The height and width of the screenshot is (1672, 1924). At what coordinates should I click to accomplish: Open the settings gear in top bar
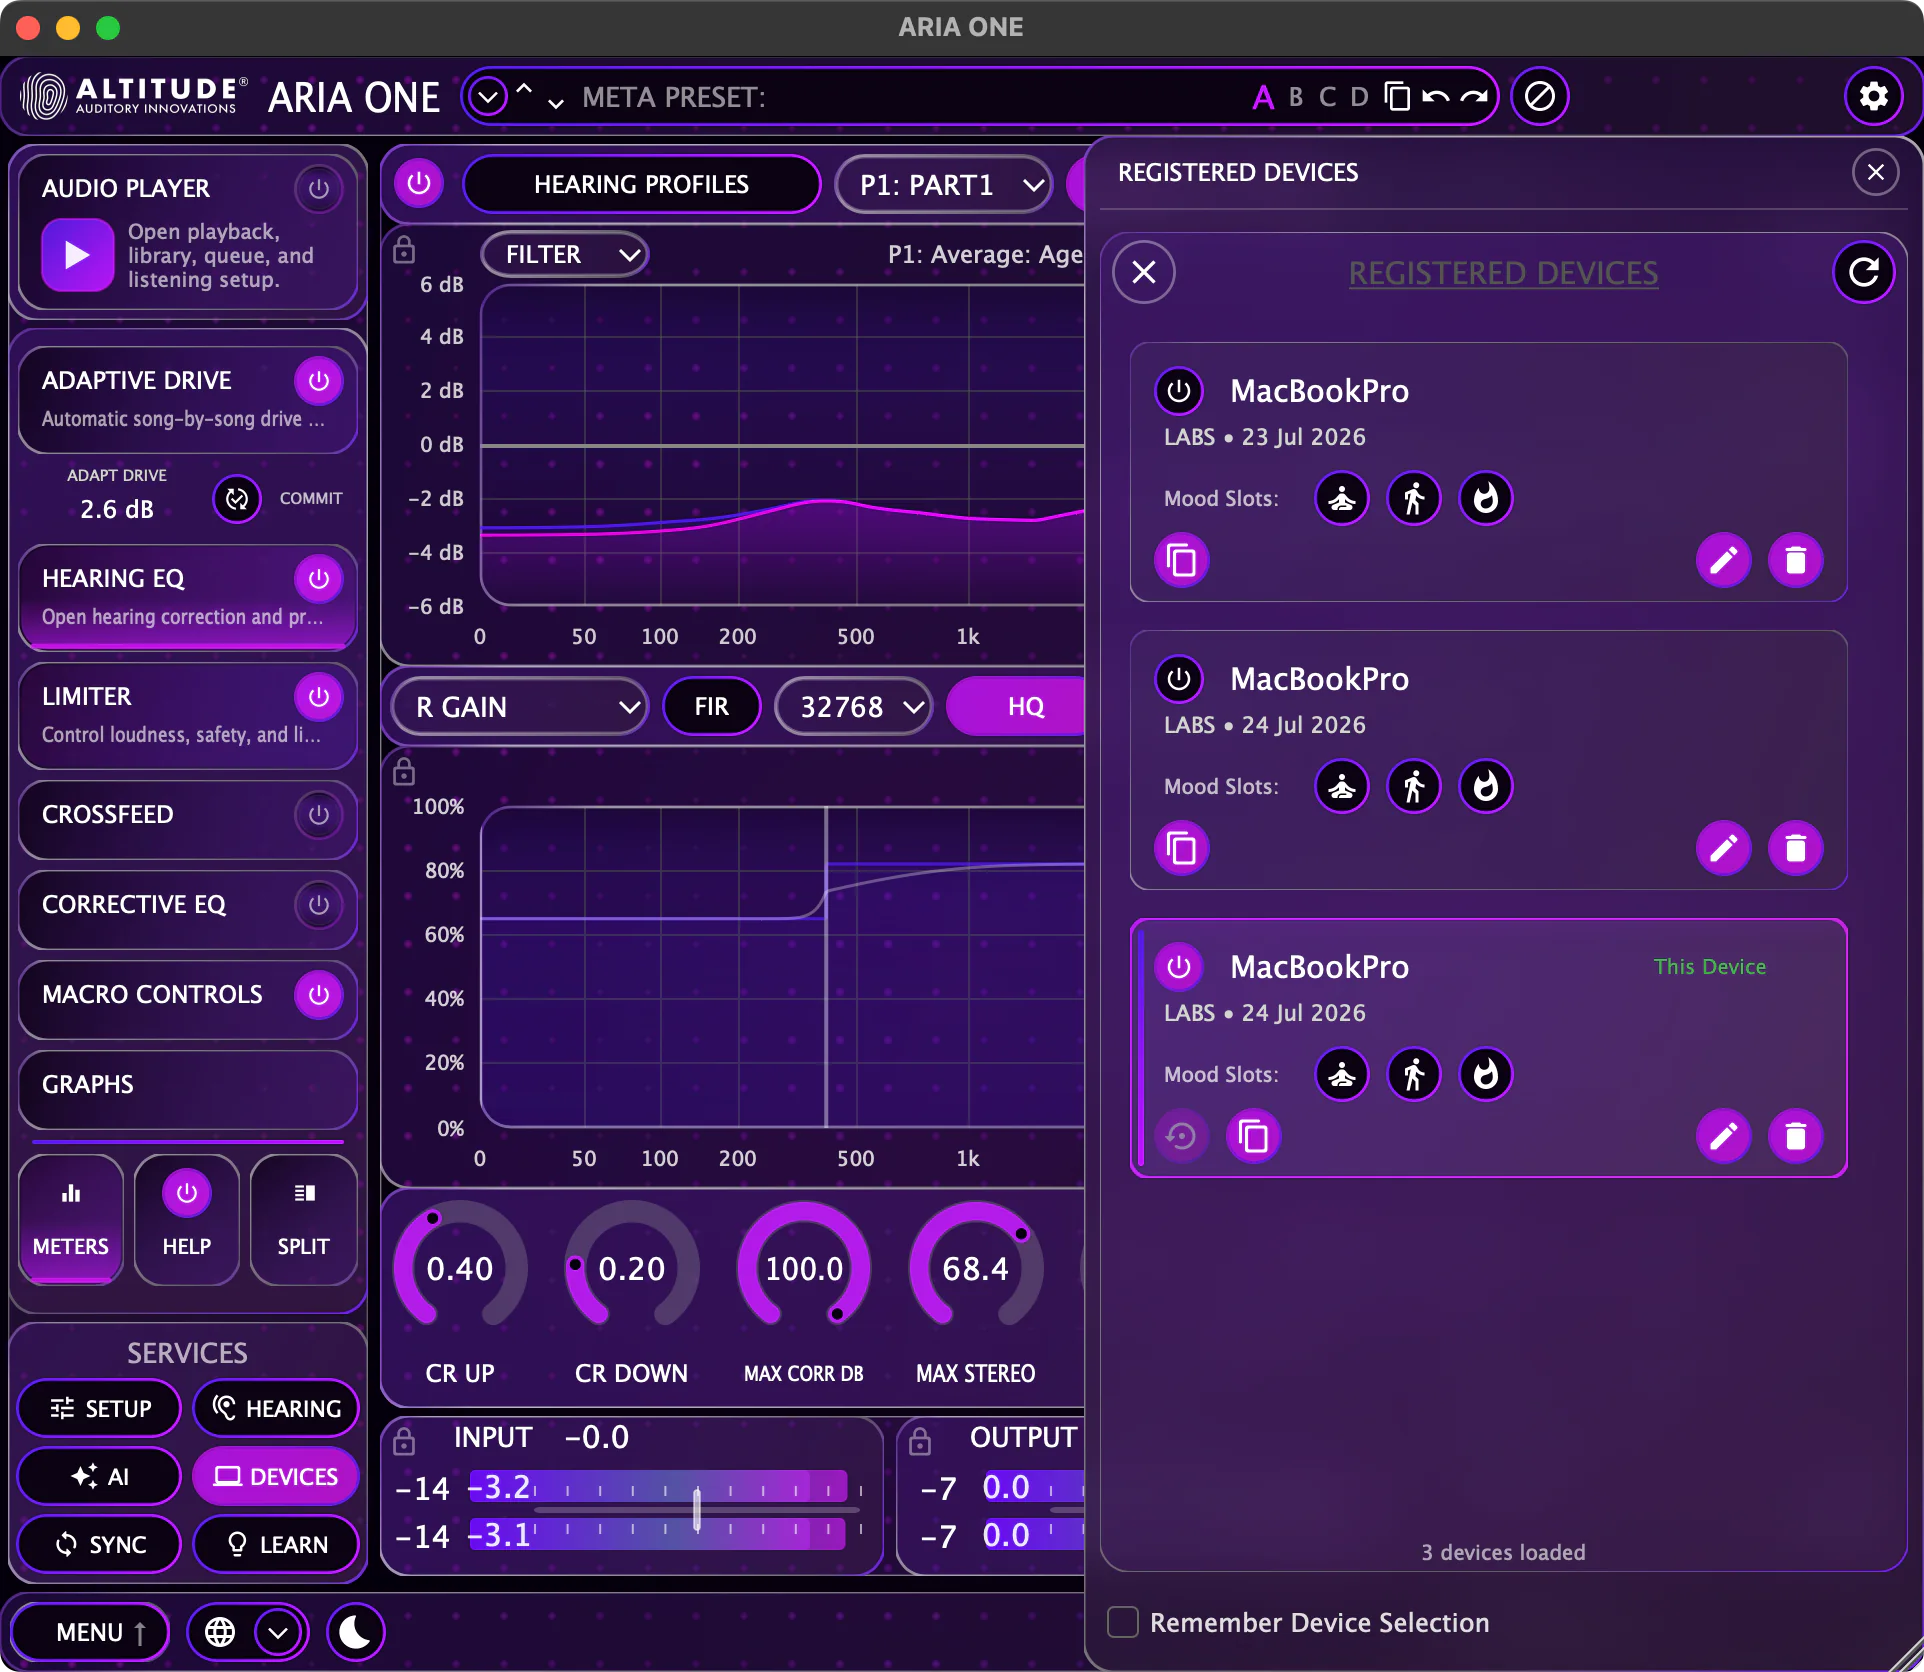click(1873, 96)
